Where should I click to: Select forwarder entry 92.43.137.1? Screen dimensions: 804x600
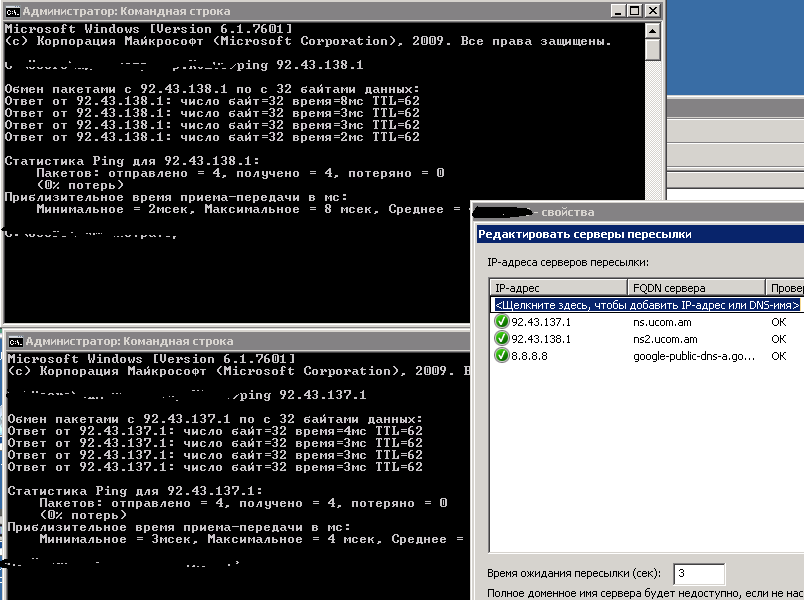click(541, 322)
